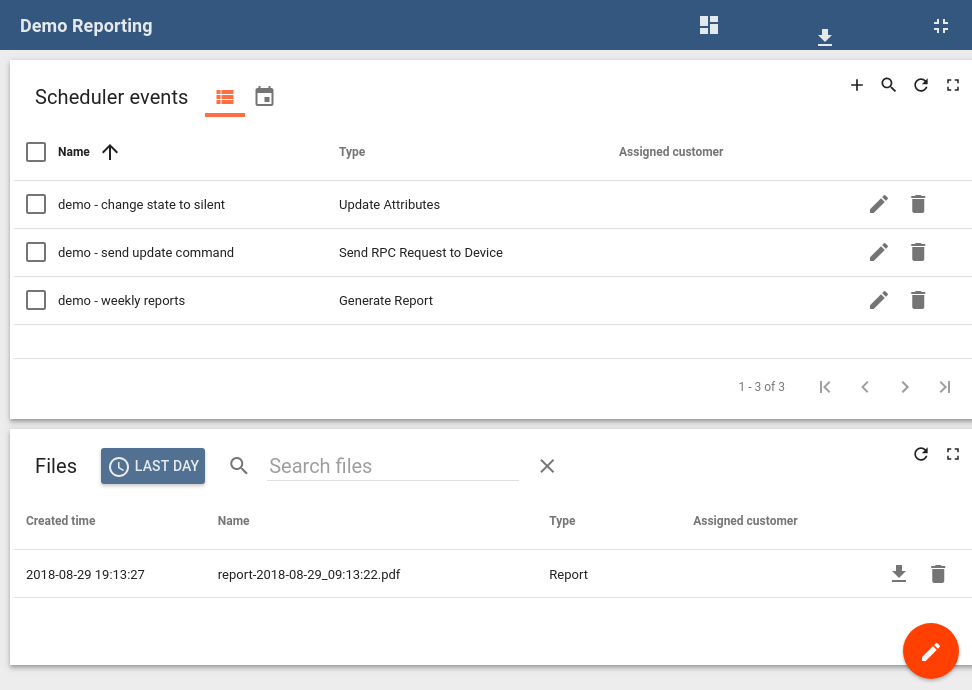Switch to list view tab
Image resolution: width=972 pixels, height=690 pixels.
(x=225, y=97)
